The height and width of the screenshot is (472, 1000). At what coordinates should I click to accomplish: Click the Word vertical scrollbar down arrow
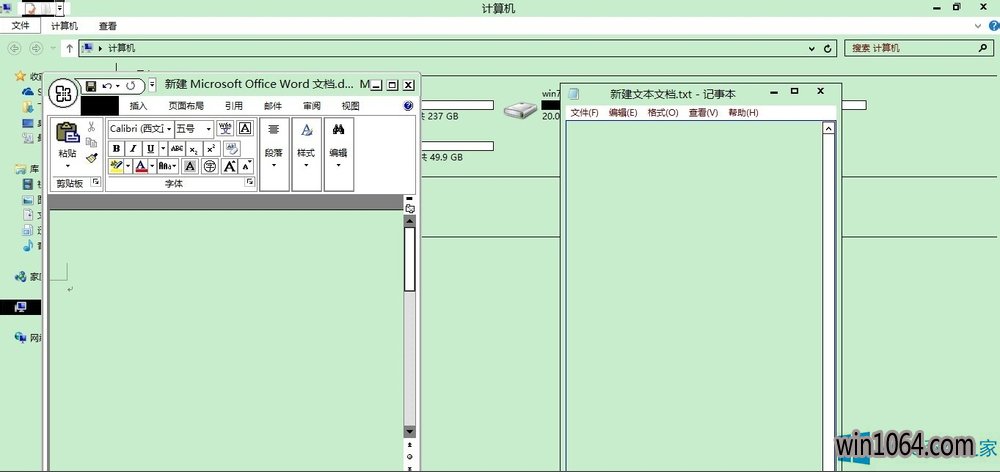pyautogui.click(x=409, y=432)
